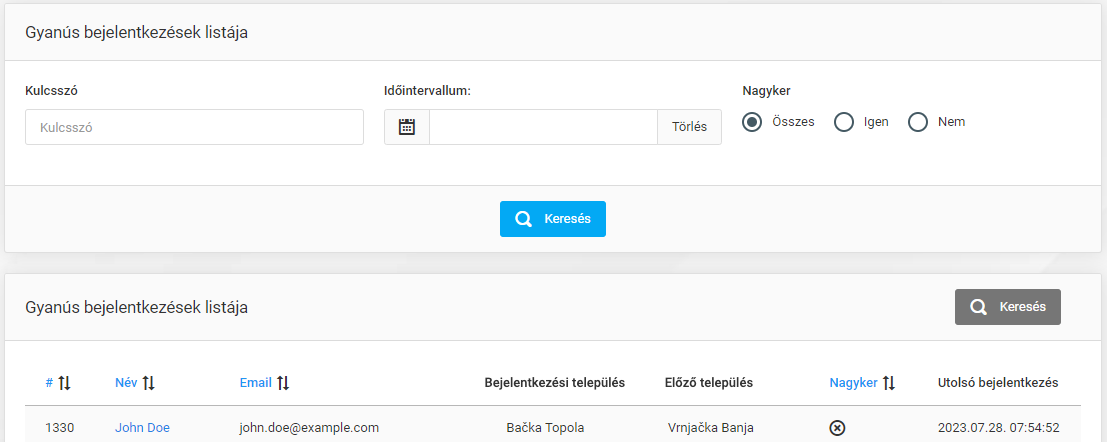
Task: Select the Összes radio button
Action: click(753, 122)
